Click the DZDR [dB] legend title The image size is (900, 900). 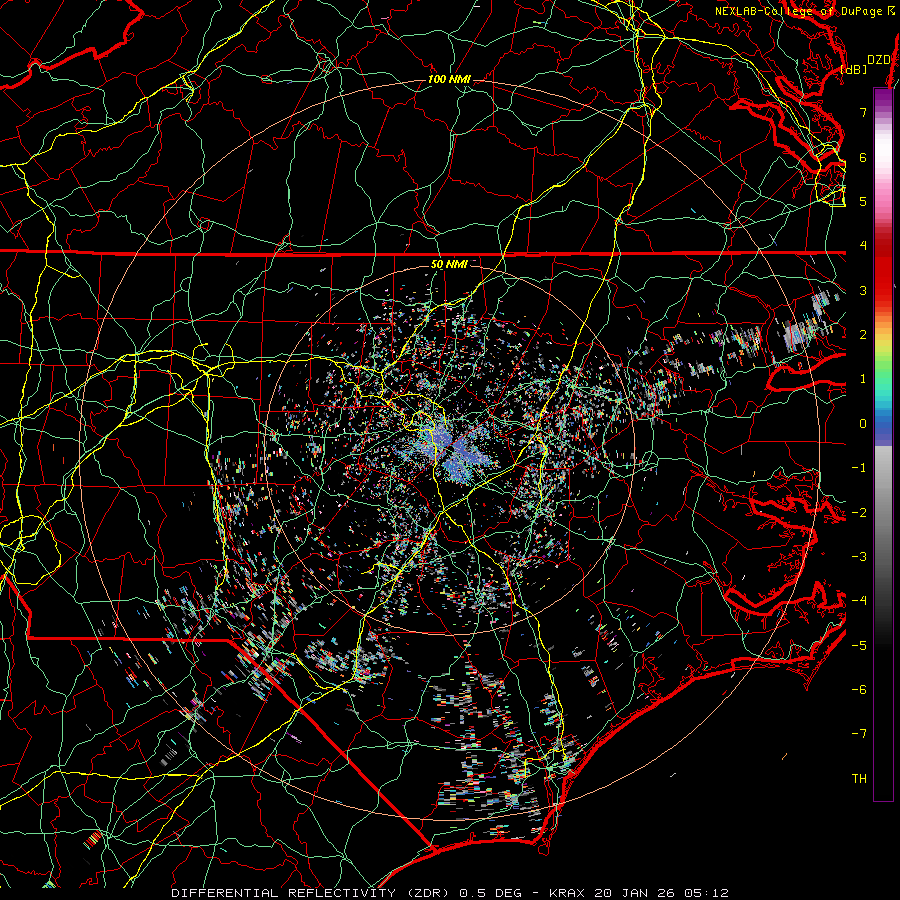point(866,64)
